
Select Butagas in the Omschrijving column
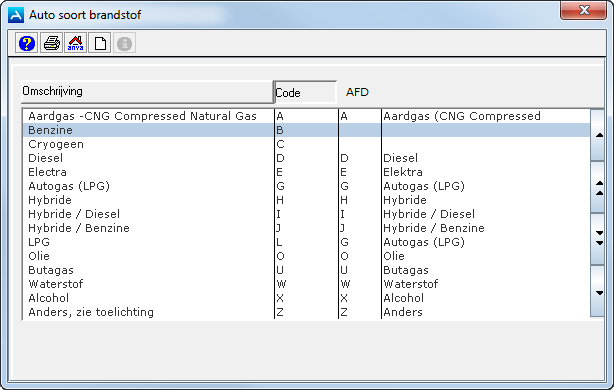51,270
